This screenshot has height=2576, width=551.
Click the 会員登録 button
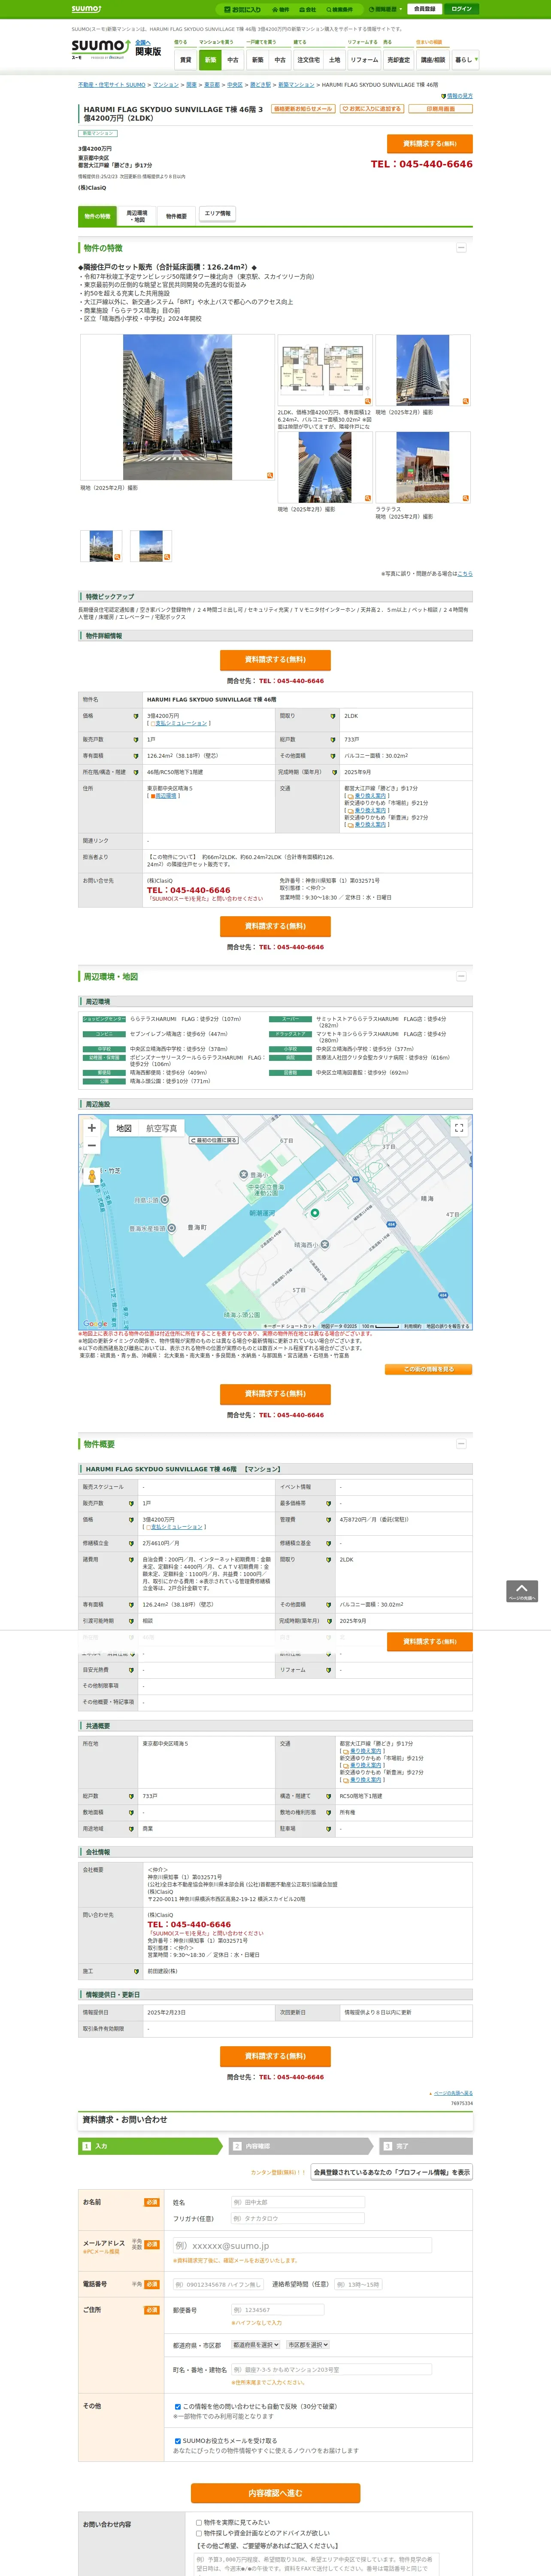[x=424, y=9]
